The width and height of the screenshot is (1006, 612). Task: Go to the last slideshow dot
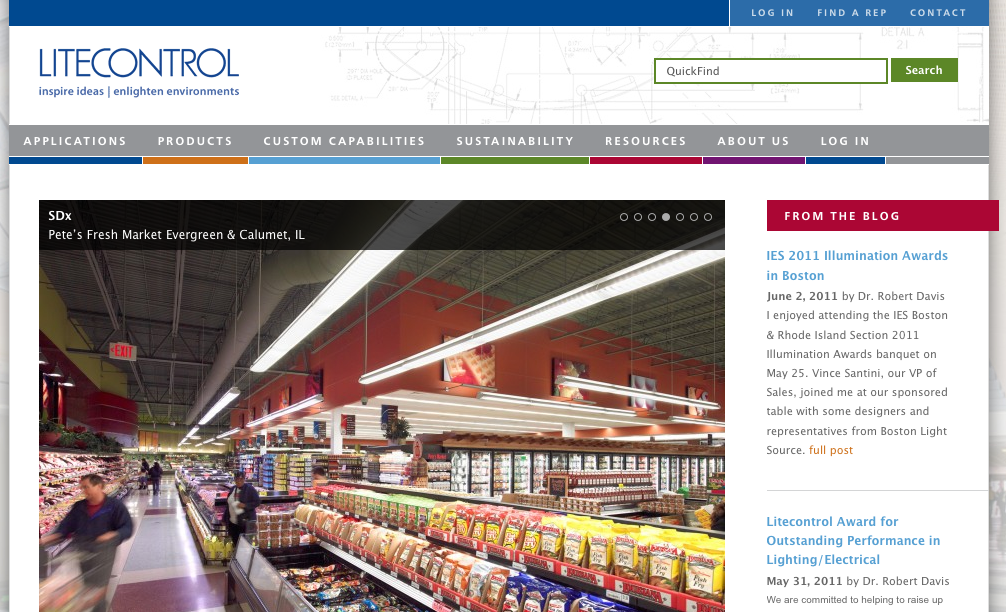click(x=708, y=217)
